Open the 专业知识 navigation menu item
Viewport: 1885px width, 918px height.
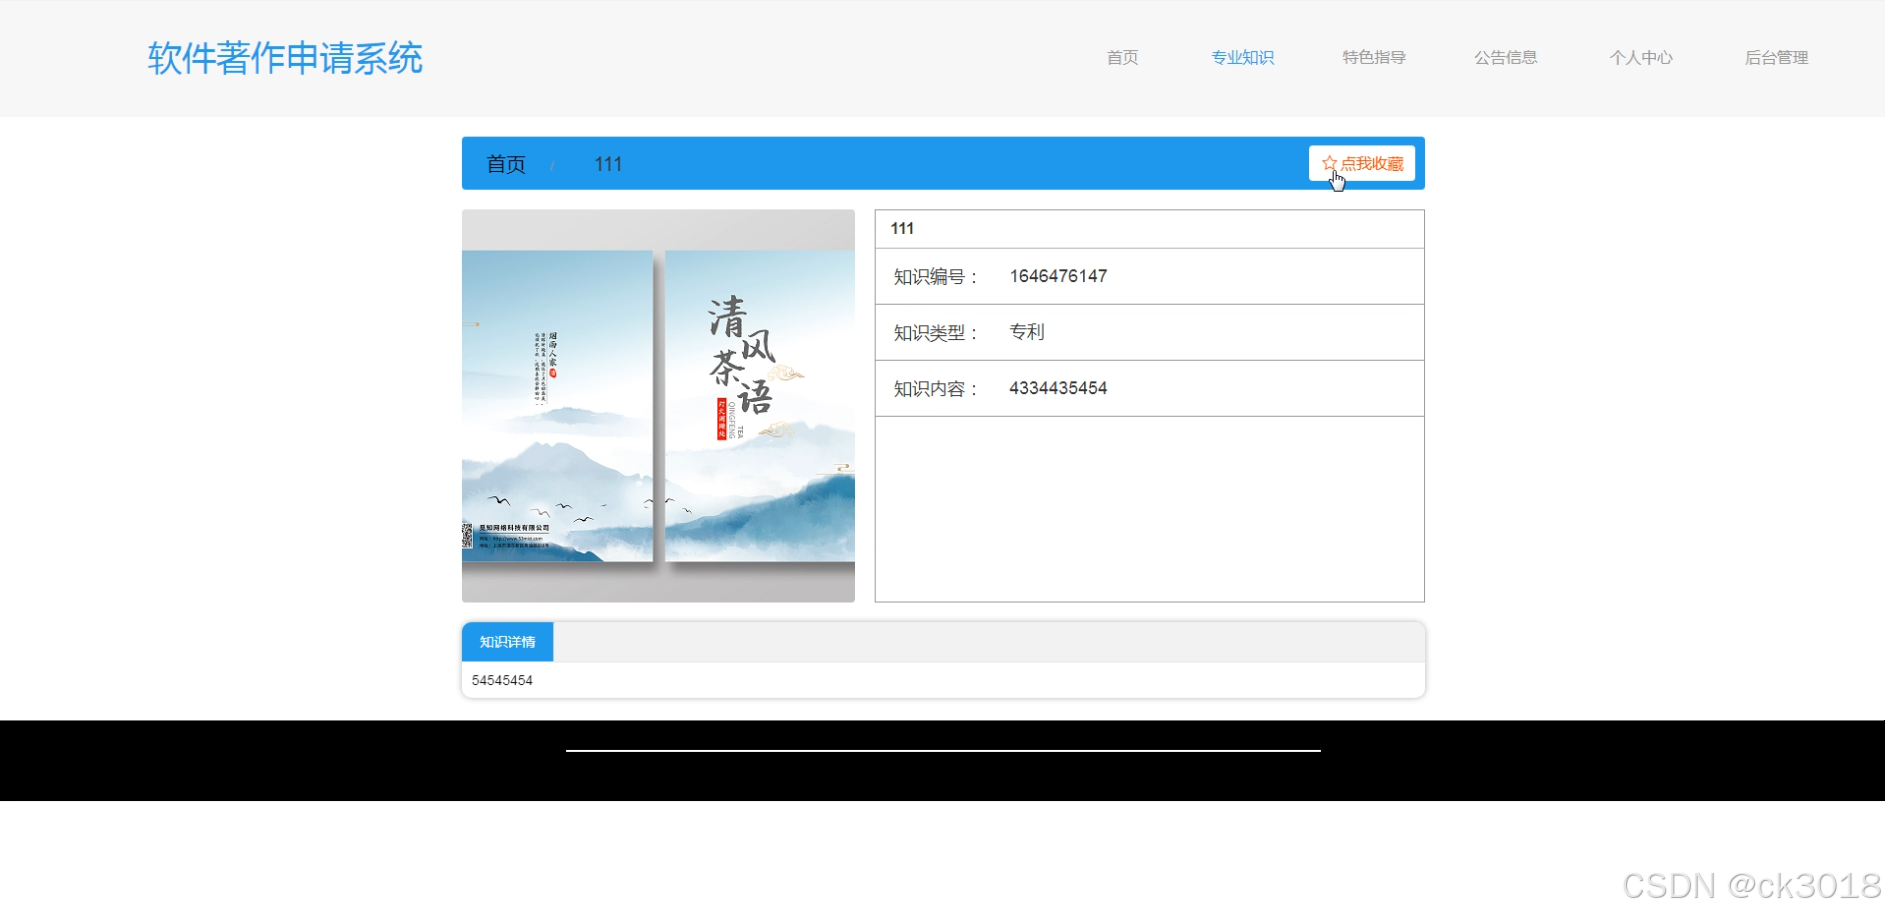[x=1242, y=57]
